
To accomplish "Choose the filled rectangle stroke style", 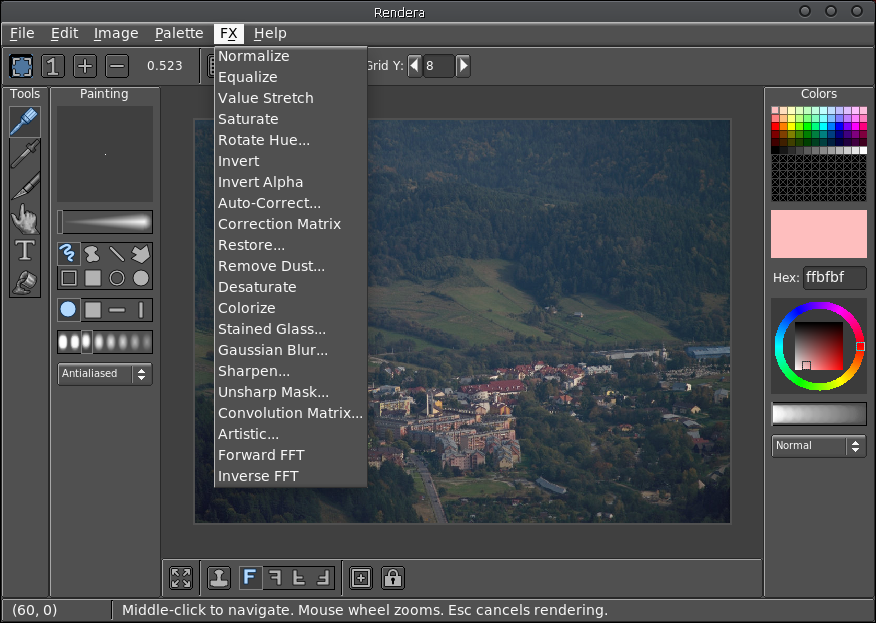I will (x=93, y=278).
